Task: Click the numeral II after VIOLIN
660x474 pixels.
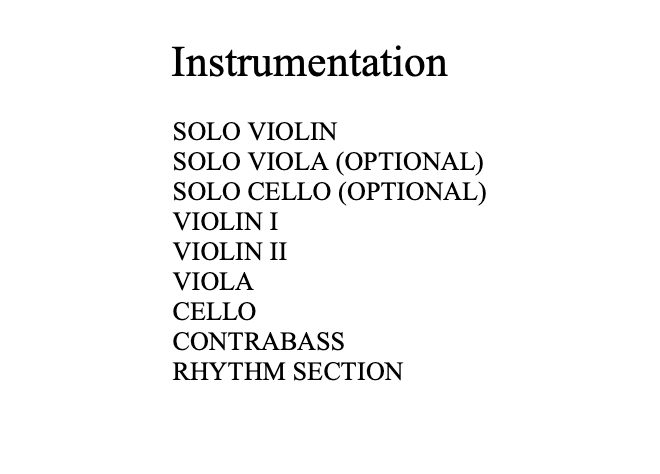Action: click(x=277, y=251)
